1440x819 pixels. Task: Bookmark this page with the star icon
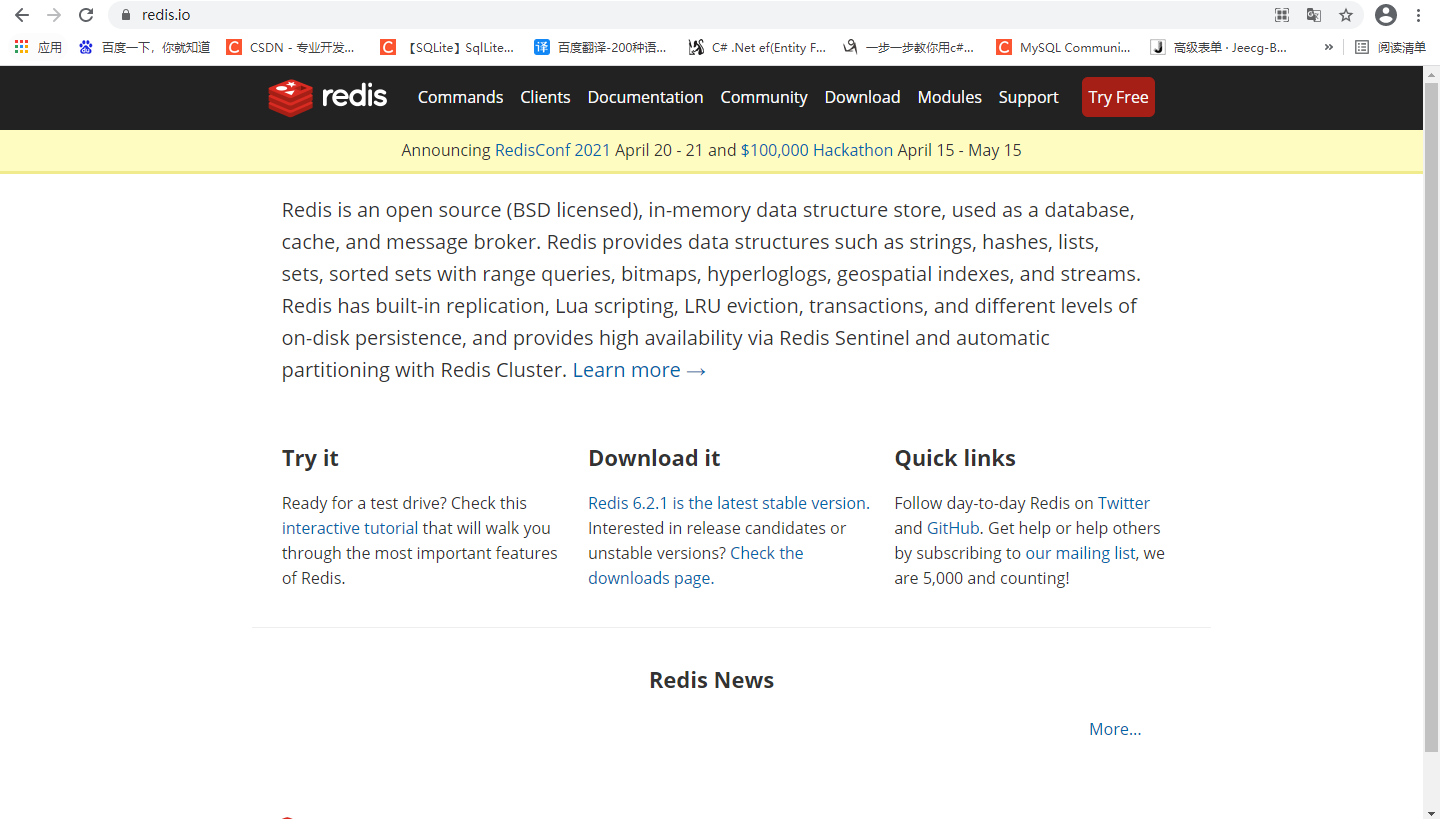coord(1346,15)
